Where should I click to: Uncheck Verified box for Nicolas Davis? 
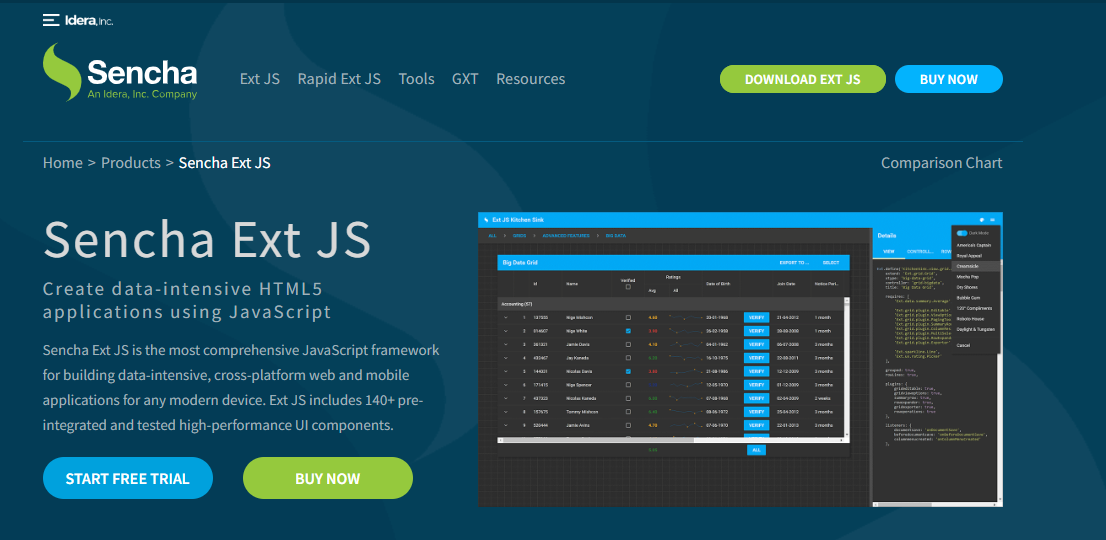(x=628, y=371)
